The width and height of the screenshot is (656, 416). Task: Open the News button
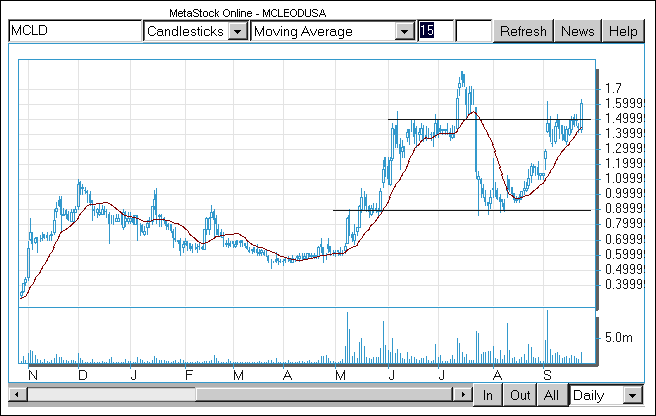point(577,31)
